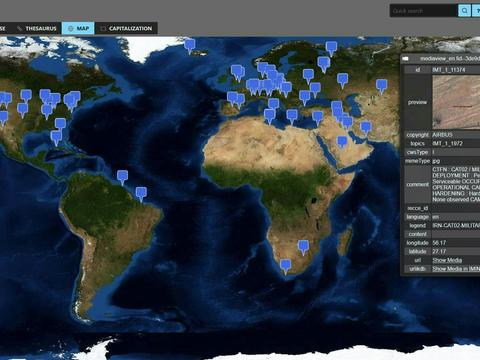Select the northernmost marker over northern Russia
The height and width of the screenshot is (360, 480).
[x=331, y=48]
